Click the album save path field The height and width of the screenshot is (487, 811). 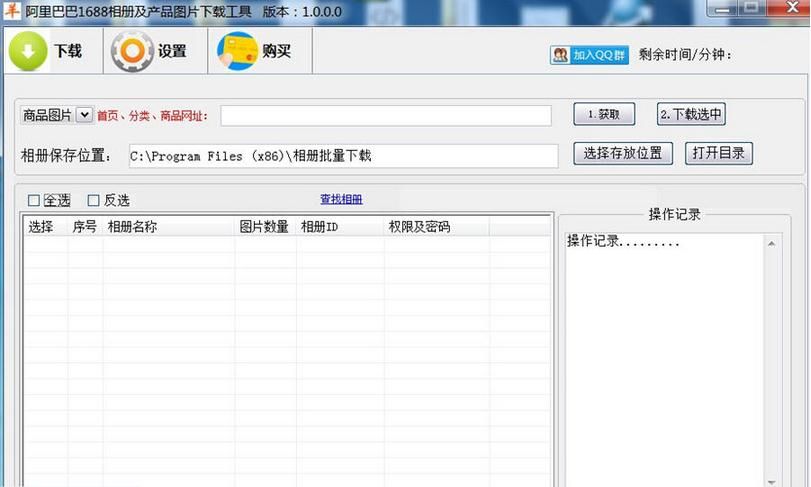(343, 156)
